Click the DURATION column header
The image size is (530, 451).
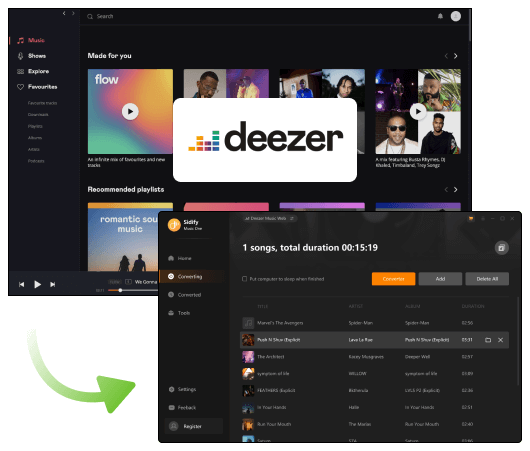tap(473, 306)
